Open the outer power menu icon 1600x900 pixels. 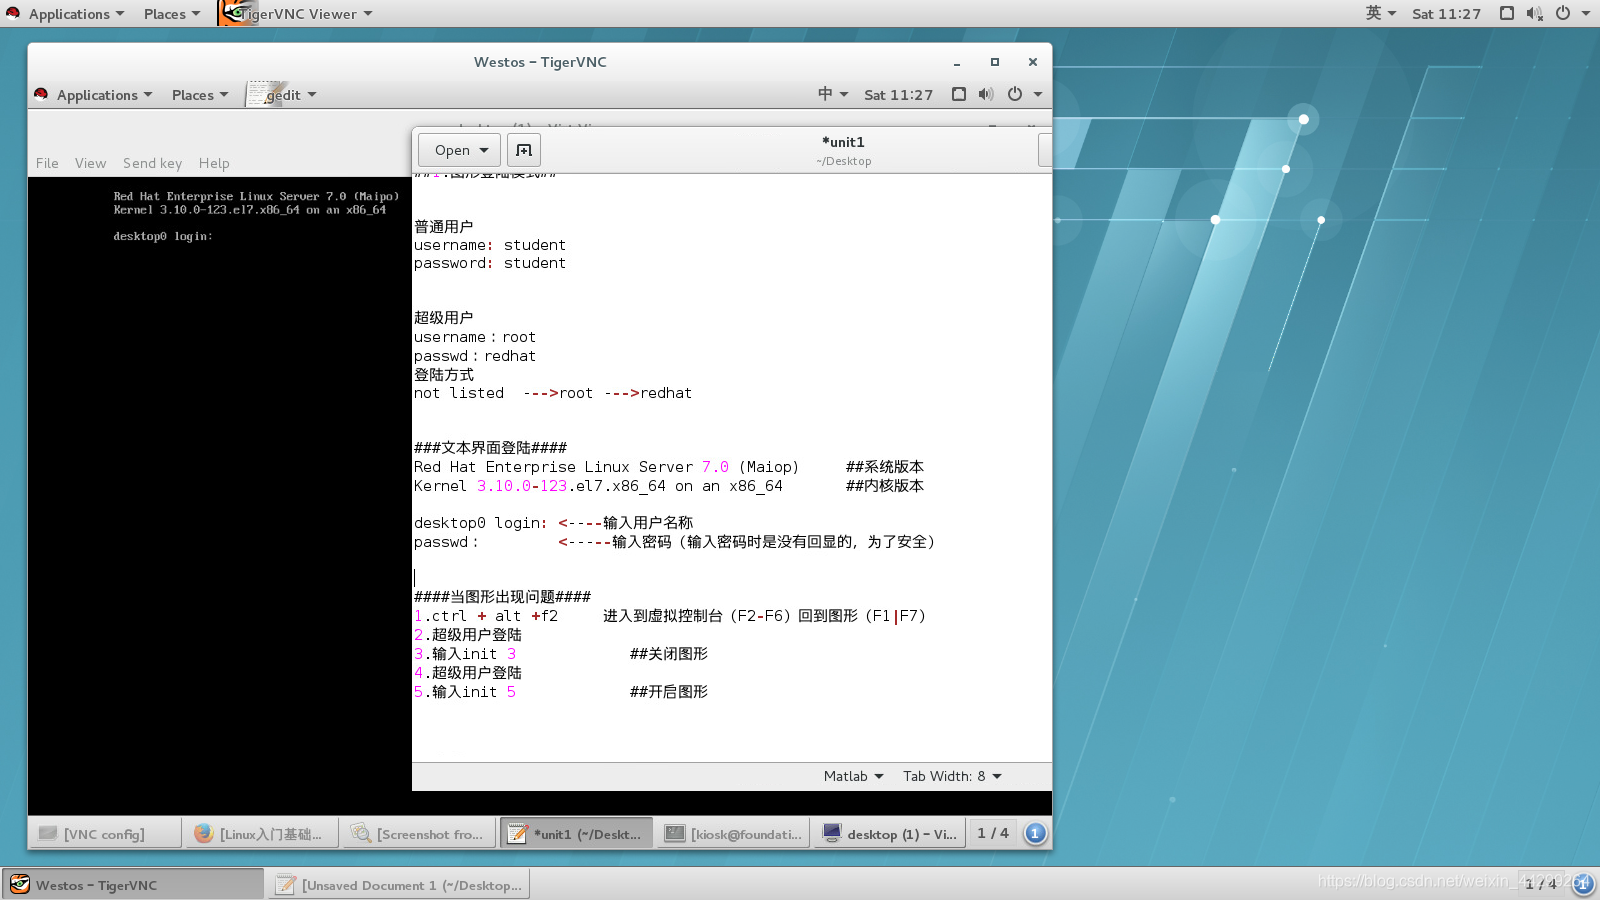point(1563,13)
